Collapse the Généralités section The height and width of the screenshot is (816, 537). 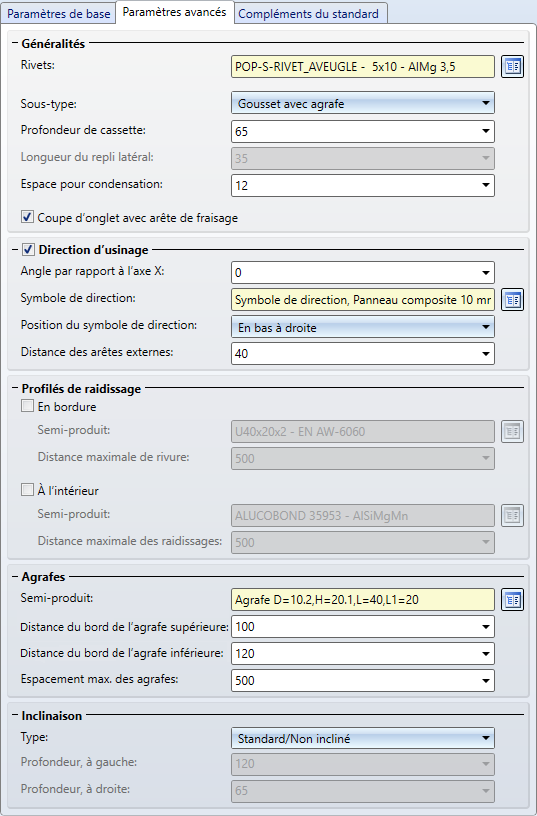tap(15, 44)
